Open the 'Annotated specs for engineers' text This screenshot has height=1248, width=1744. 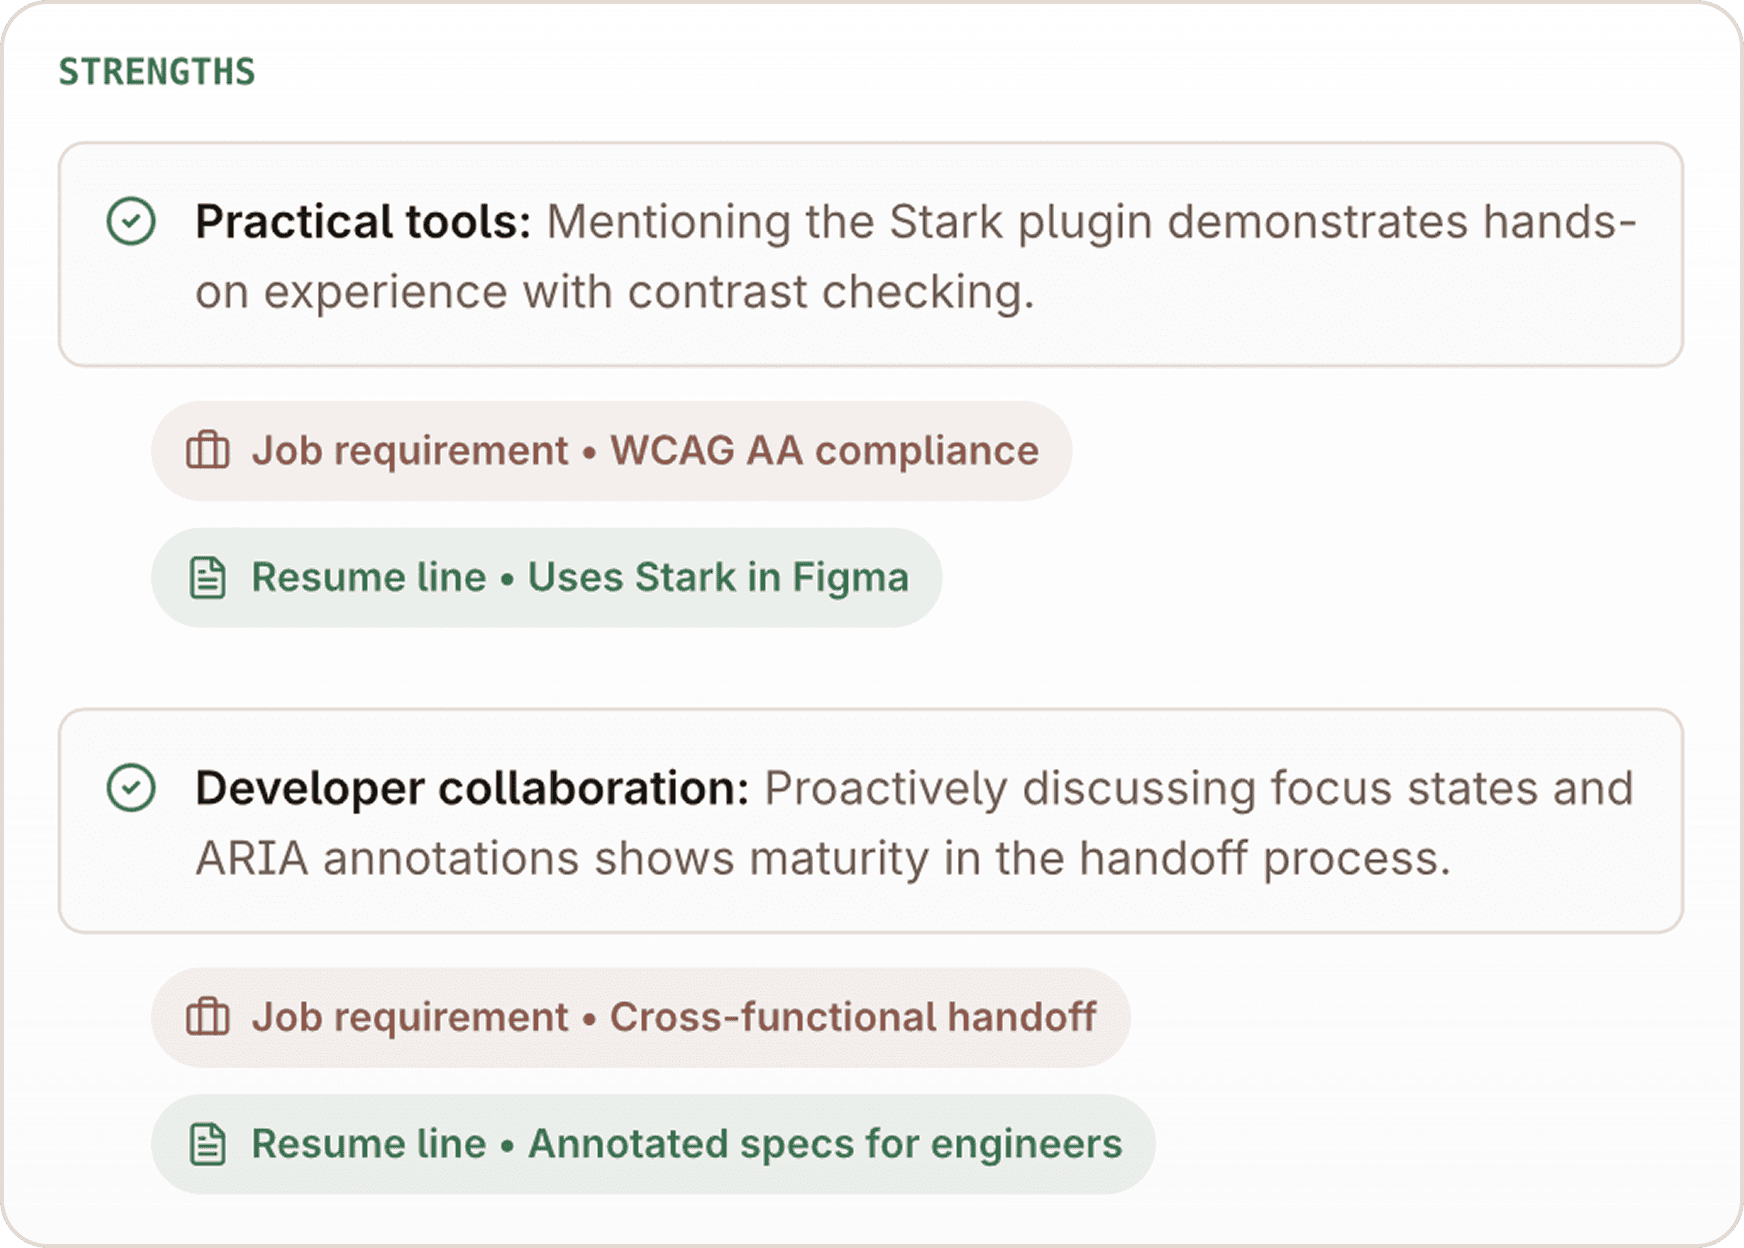(825, 1144)
